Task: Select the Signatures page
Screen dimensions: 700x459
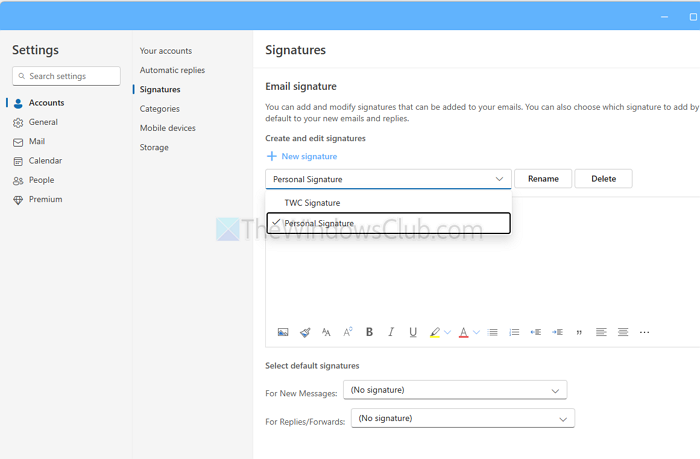Action: [x=160, y=89]
